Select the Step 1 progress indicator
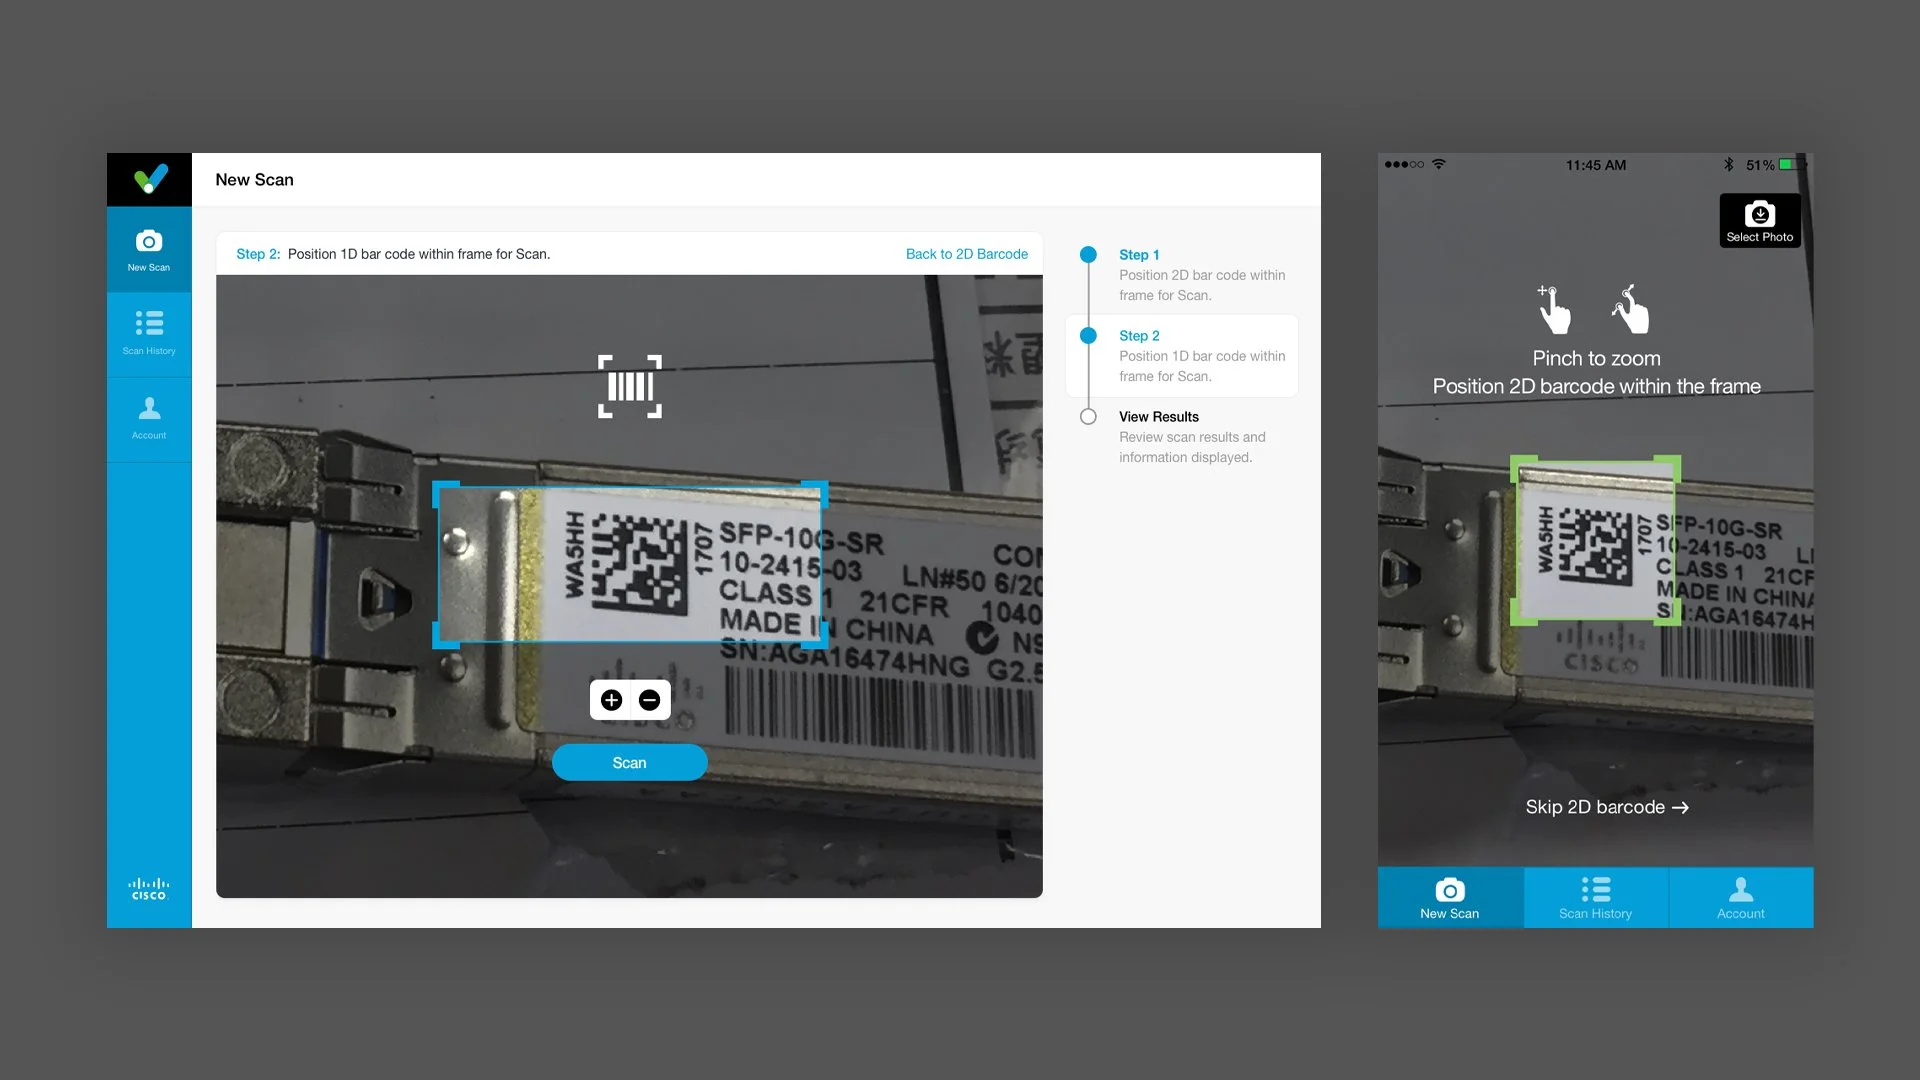 1088,255
